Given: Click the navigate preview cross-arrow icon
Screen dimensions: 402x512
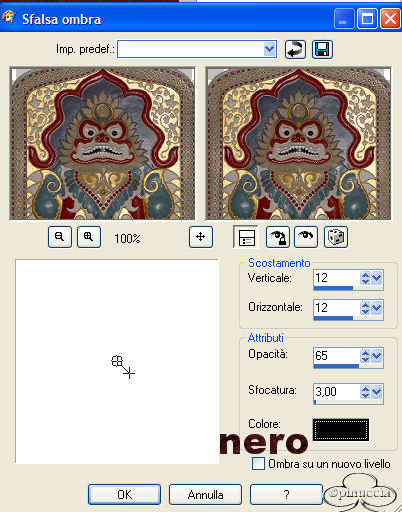Looking at the screenshot, I should click(x=201, y=237).
